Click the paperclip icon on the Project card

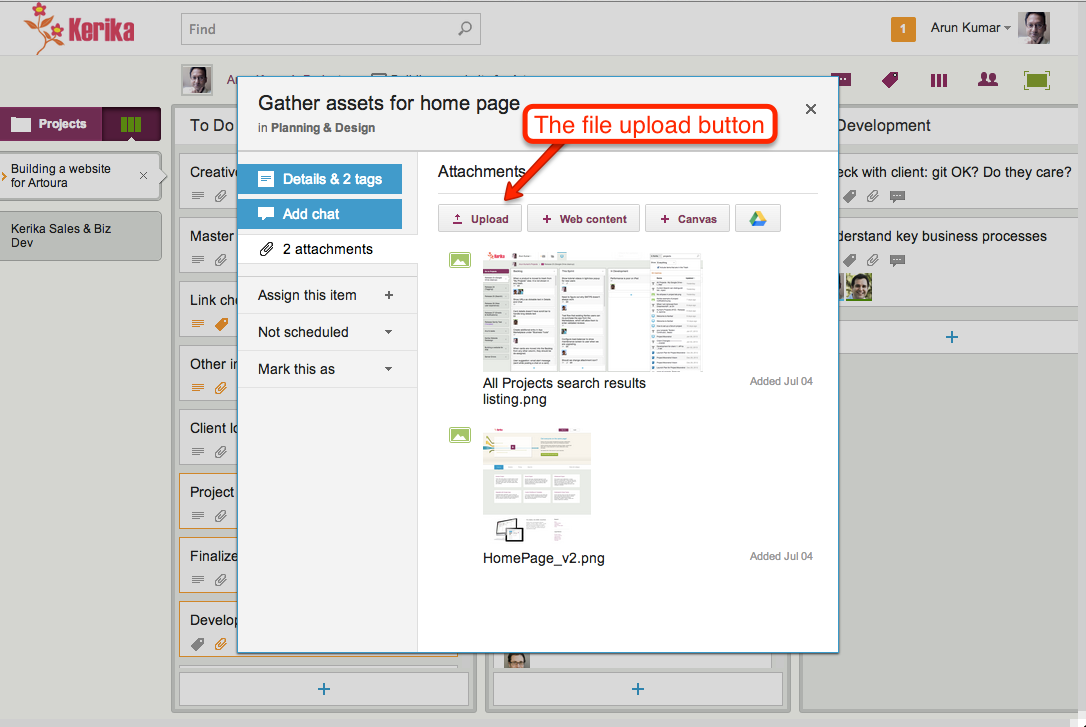[220, 516]
